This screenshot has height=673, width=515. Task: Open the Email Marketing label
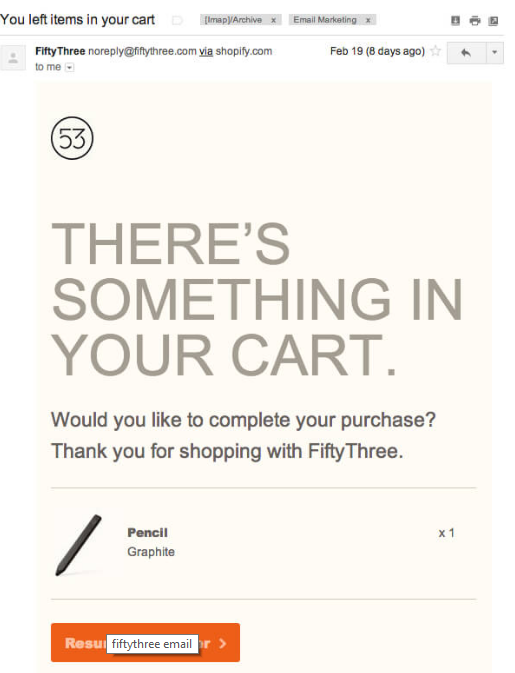325,20
